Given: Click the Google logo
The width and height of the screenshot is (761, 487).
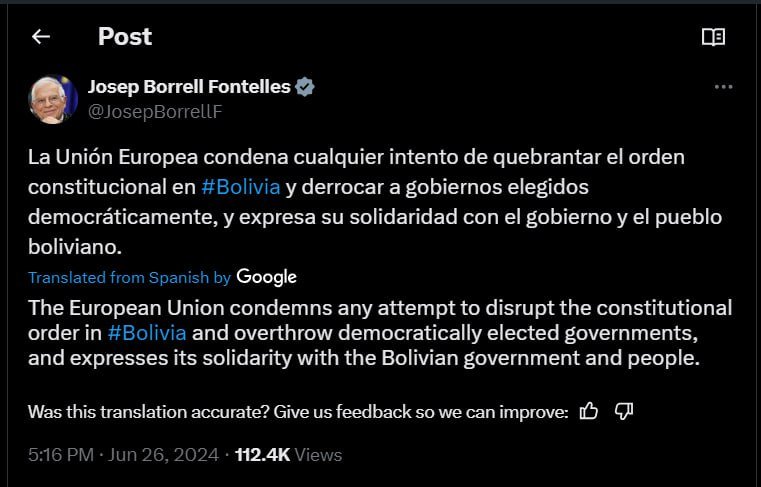Looking at the screenshot, I should (x=266, y=277).
